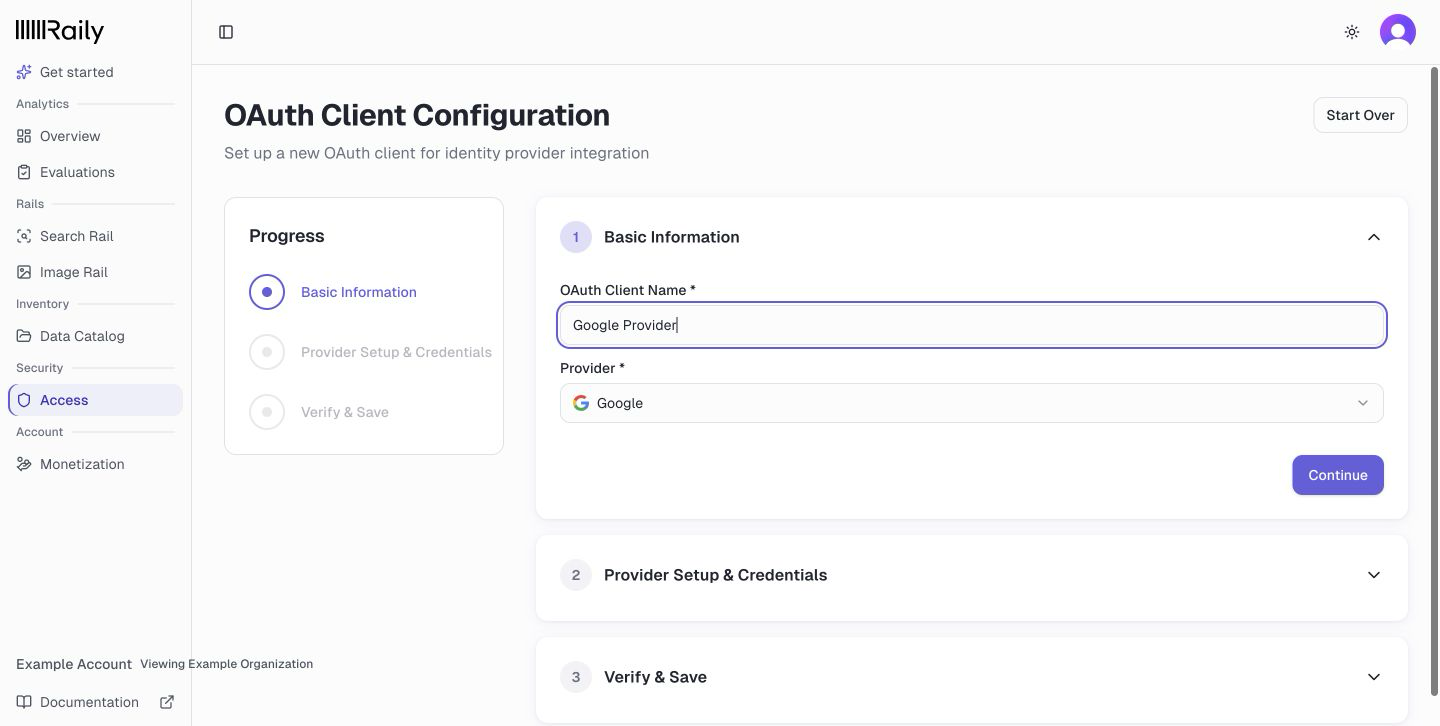Image resolution: width=1440 pixels, height=726 pixels.
Task: Click the Monetization coins icon
Action: point(24,464)
